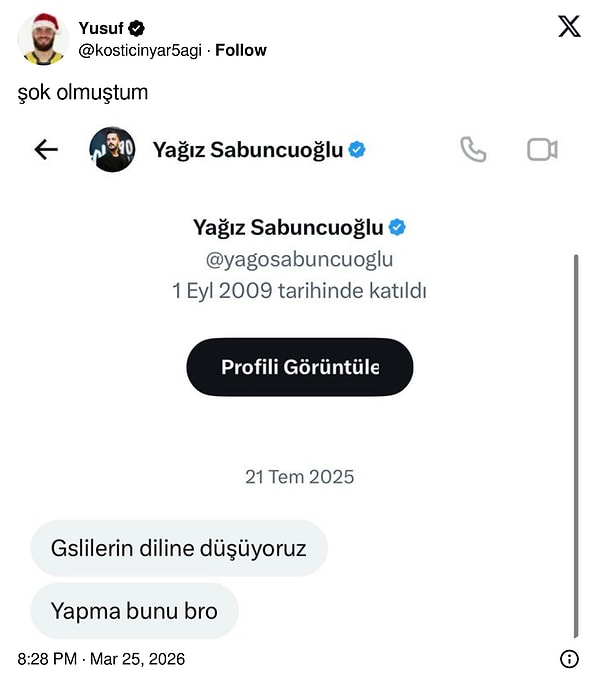
Task: Start a voice call with Yağız
Action: 473,150
